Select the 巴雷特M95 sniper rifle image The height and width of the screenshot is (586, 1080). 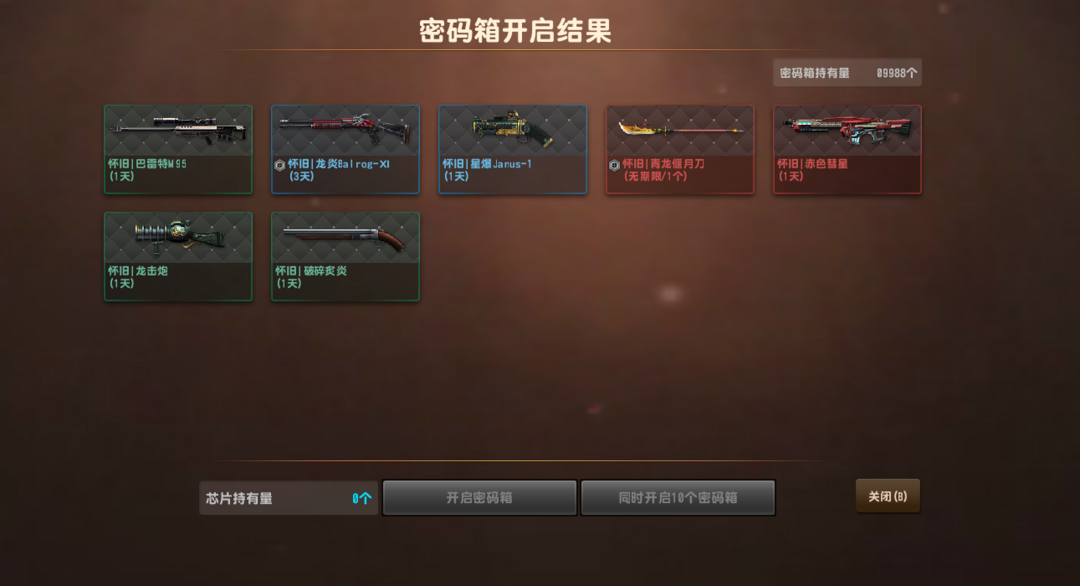178,129
